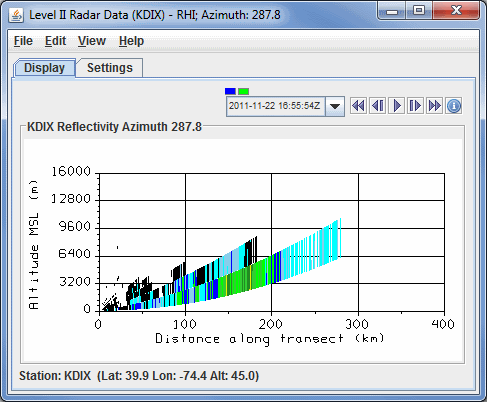
Task: Click the Altitude MSL (m) axis label
Action: 34,245
